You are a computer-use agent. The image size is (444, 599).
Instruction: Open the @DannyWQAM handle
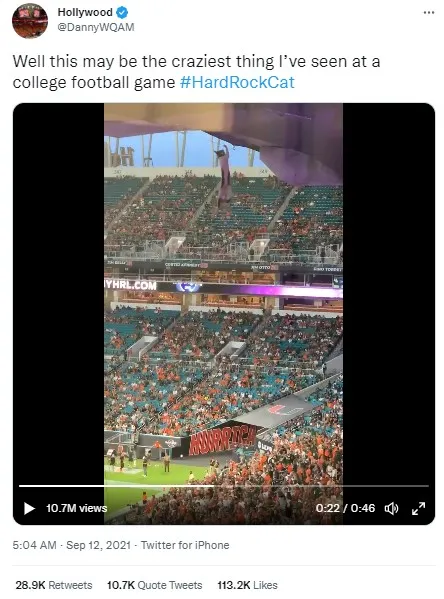click(x=96, y=27)
